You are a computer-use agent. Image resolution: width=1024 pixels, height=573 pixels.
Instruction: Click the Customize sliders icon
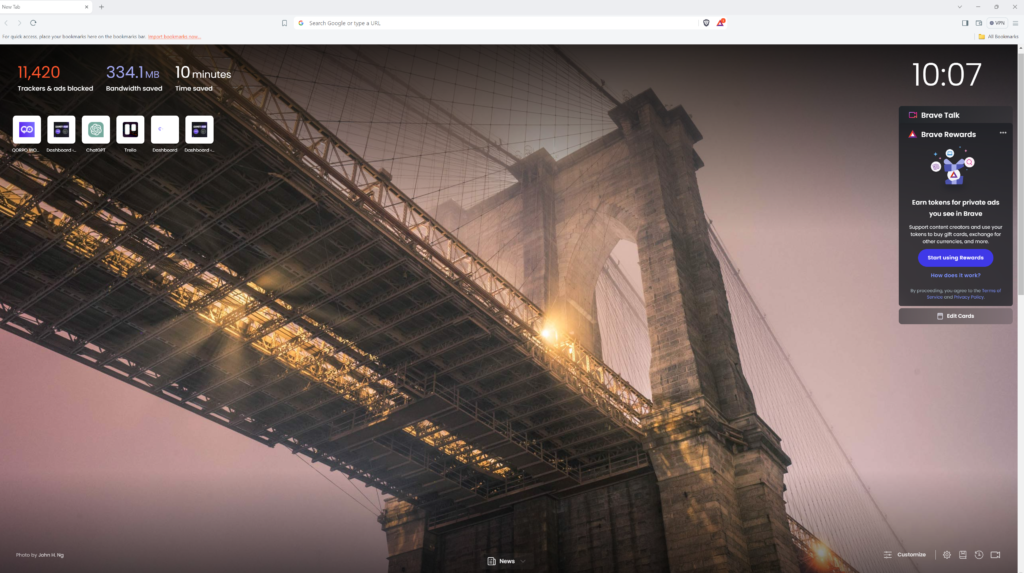[x=888, y=555]
